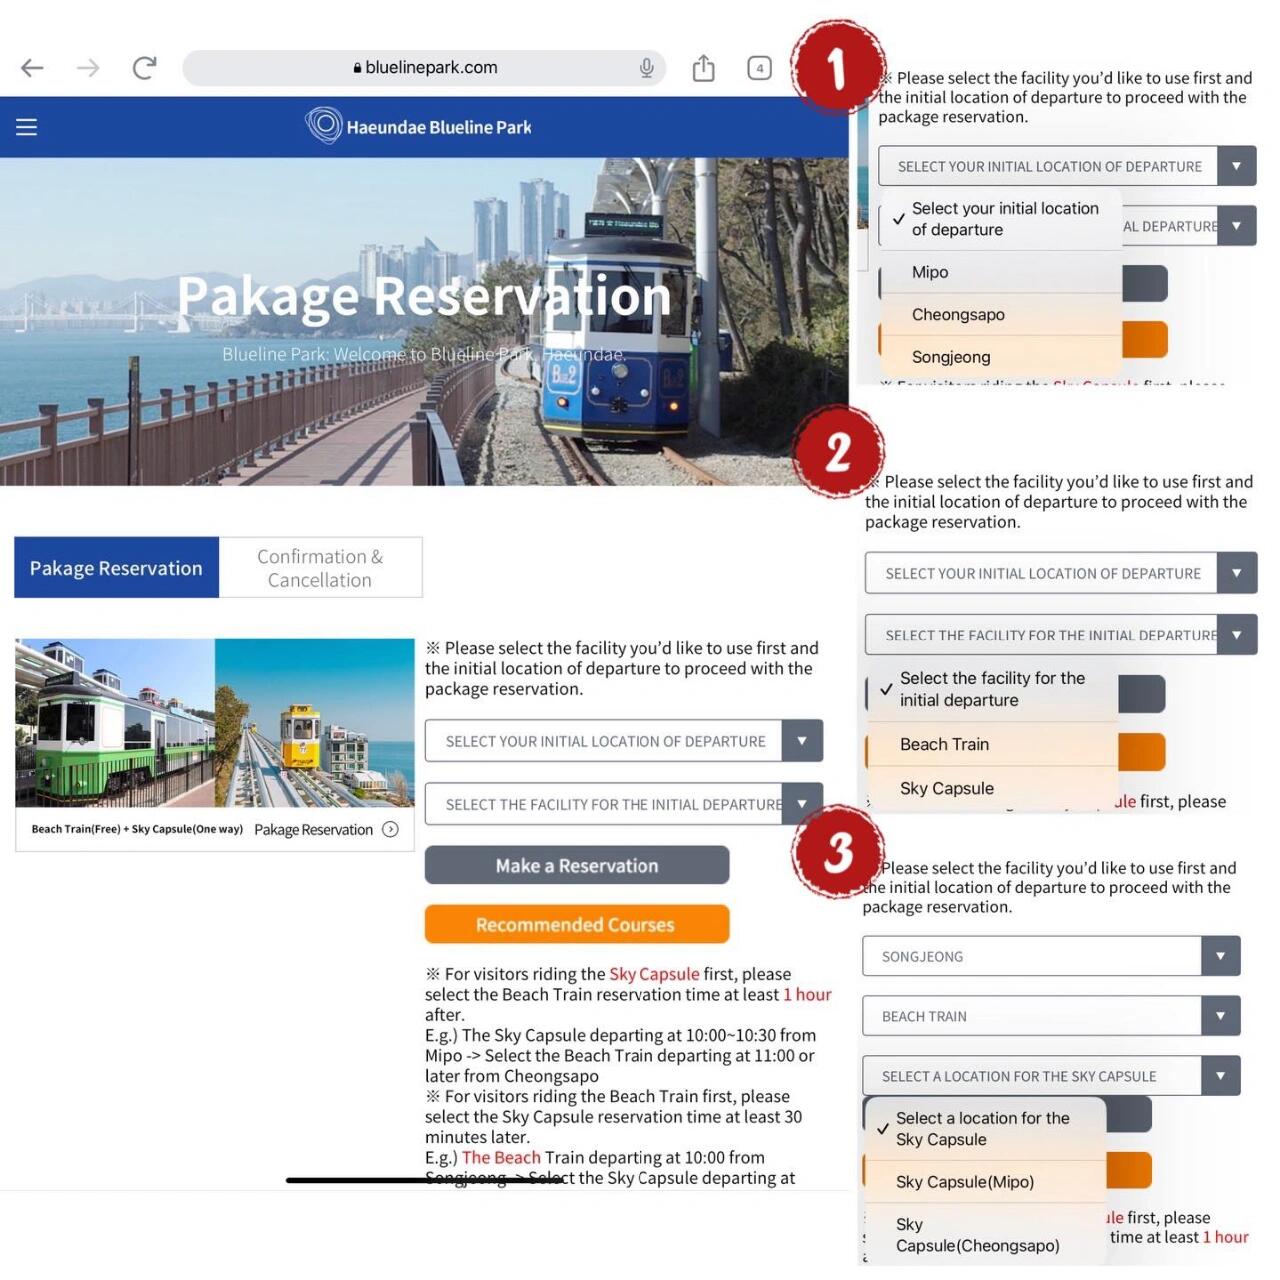Open facility dropdown in step 2
This screenshot has height=1280, width=1280.
(x=1061, y=635)
